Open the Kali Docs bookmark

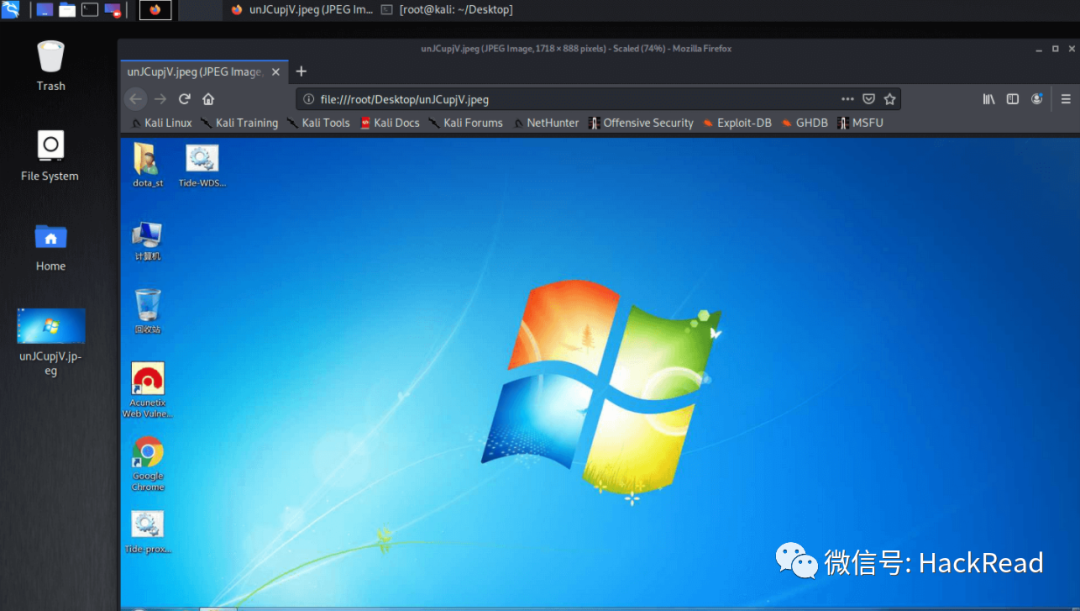point(390,123)
